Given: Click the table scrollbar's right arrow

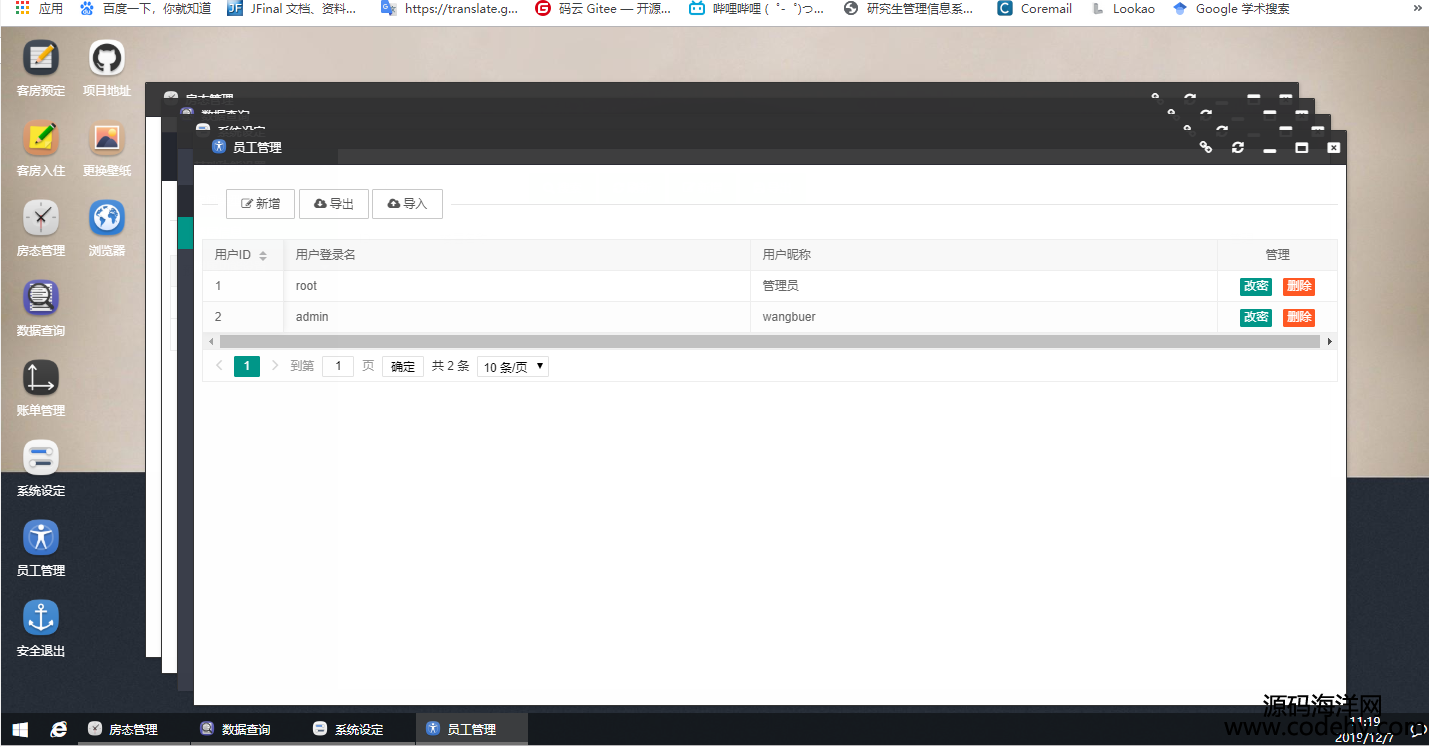Looking at the screenshot, I should tap(1329, 342).
